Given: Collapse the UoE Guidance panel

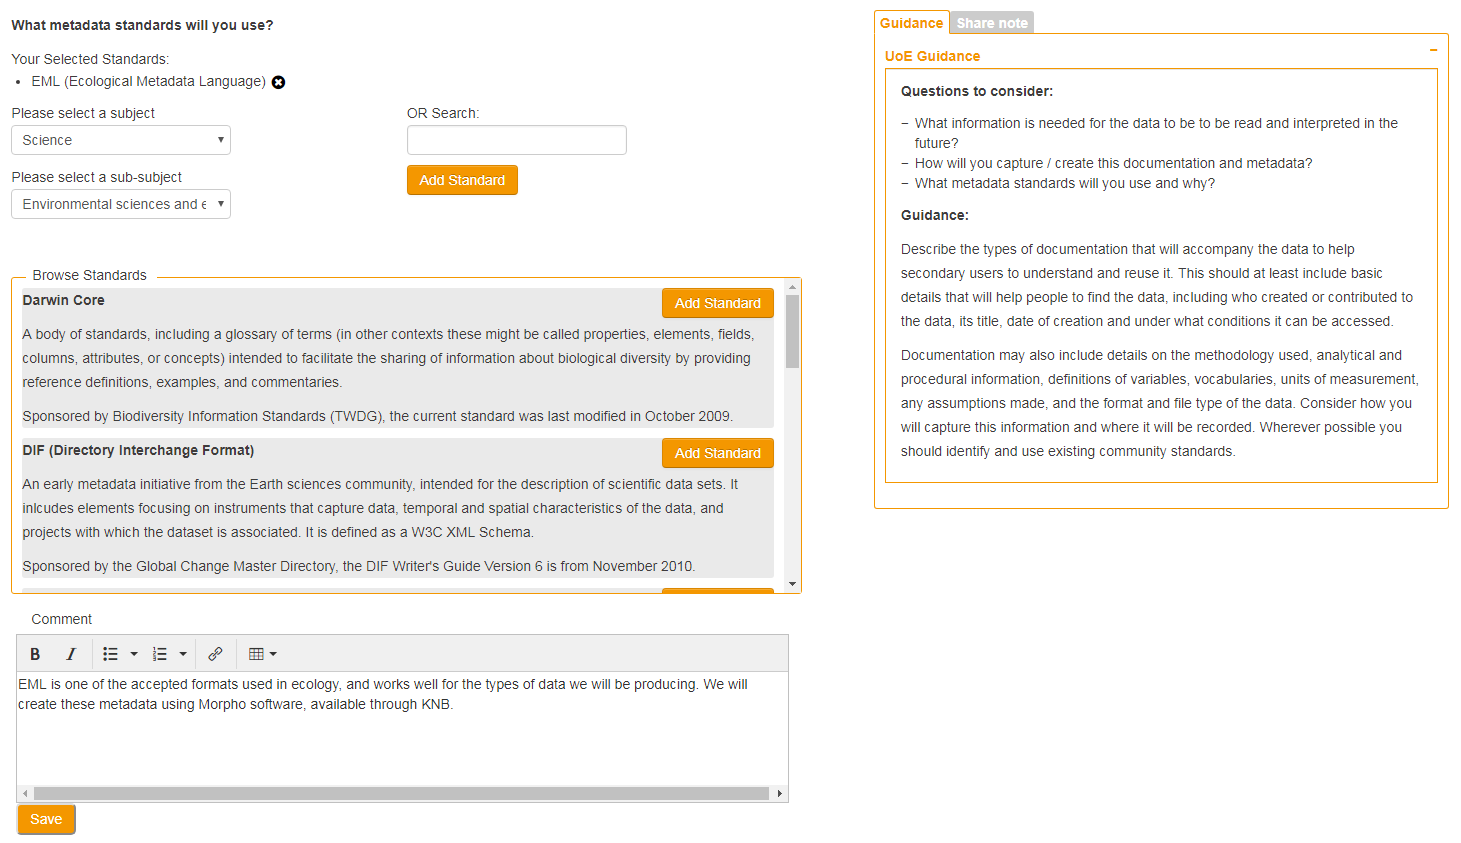Looking at the screenshot, I should (1433, 50).
